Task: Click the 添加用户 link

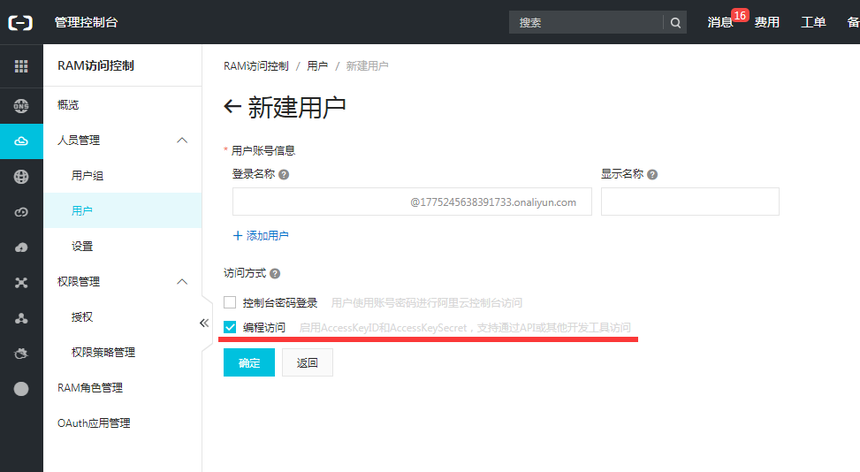Action: pos(261,236)
